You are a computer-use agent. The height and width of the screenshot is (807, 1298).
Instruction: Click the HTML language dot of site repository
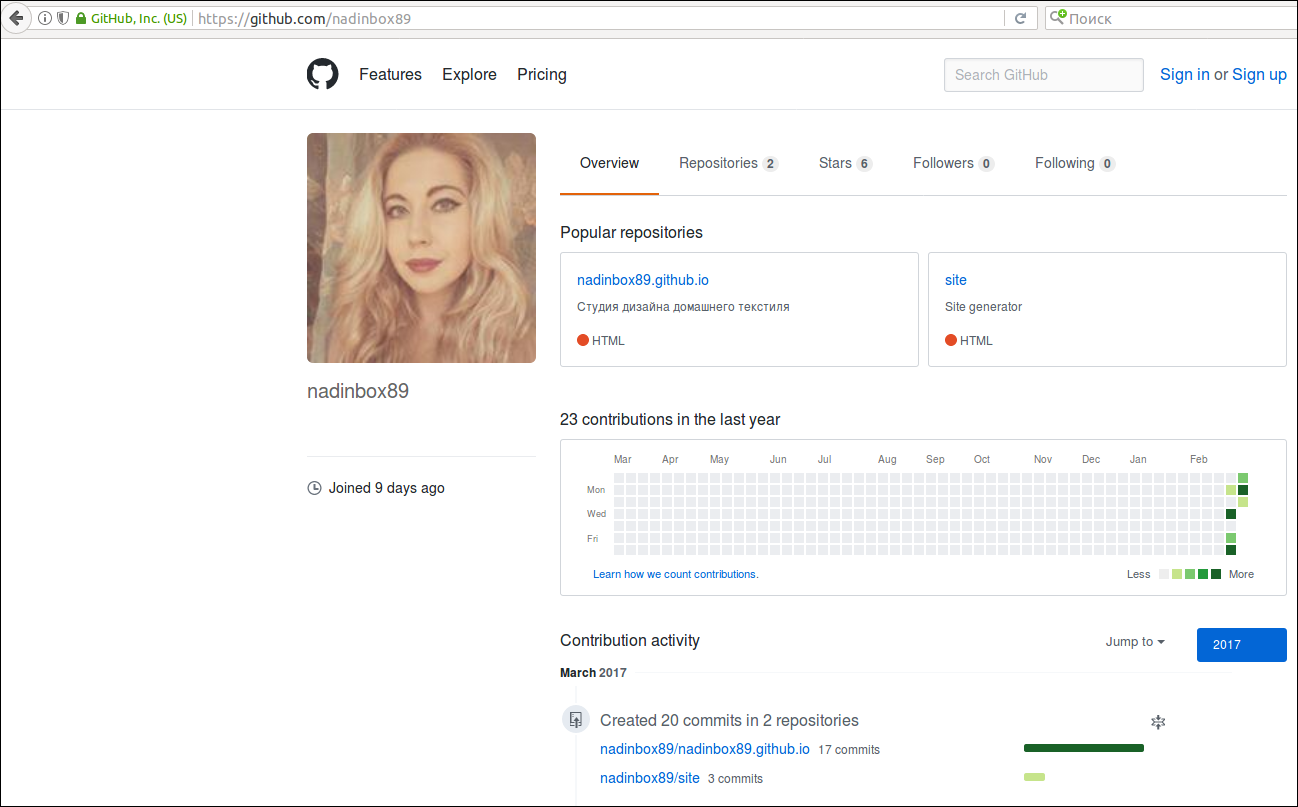(x=951, y=341)
